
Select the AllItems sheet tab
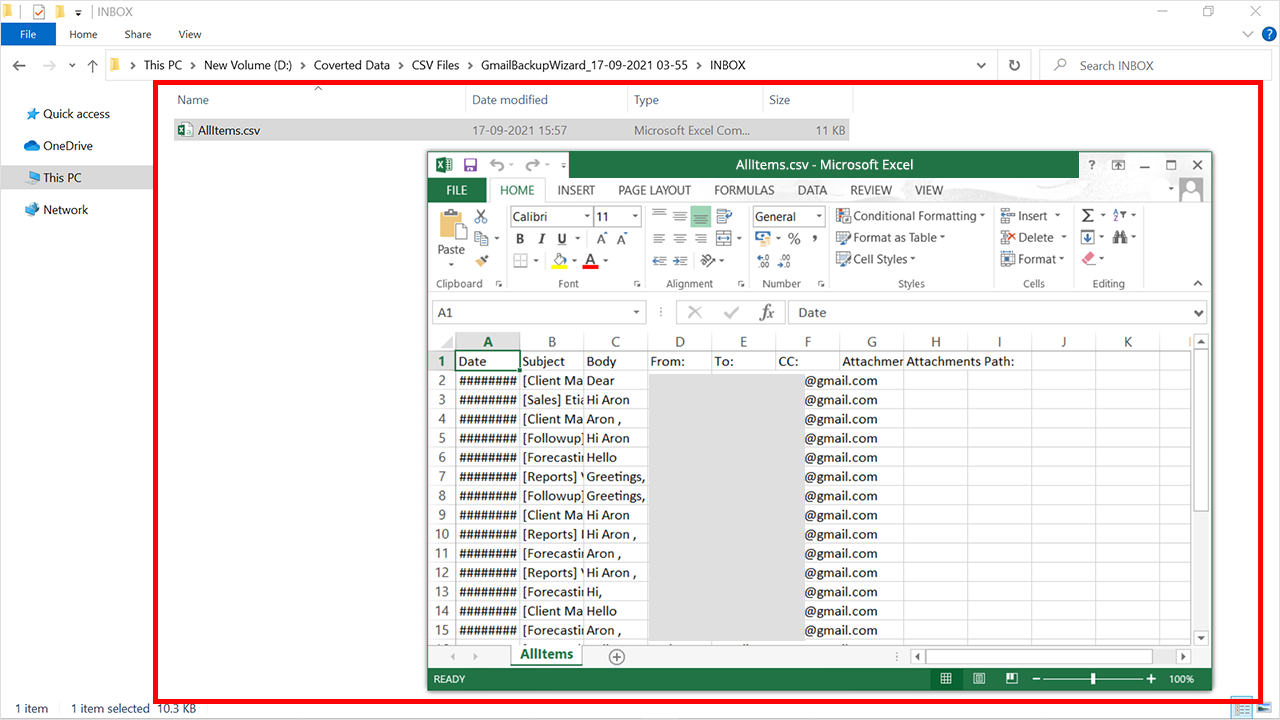pos(547,654)
